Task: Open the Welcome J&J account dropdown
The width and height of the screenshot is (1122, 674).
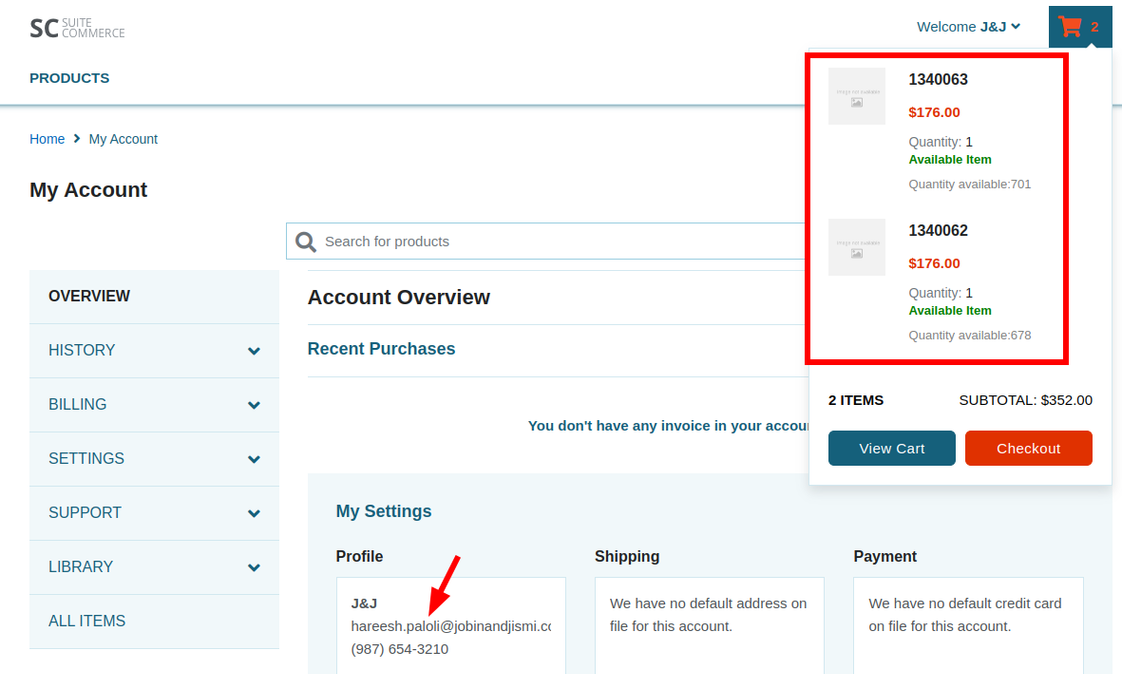Action: click(x=968, y=27)
